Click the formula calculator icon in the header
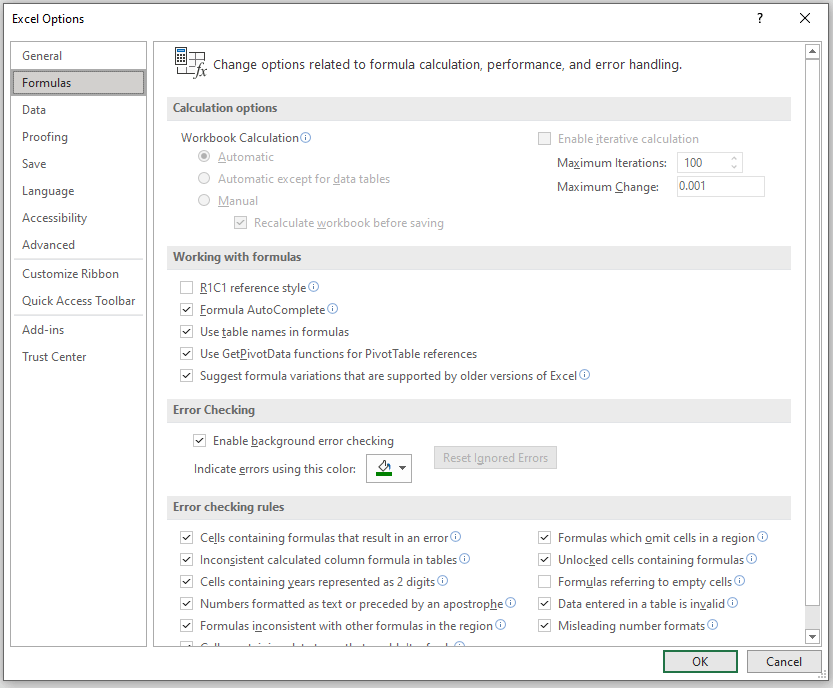This screenshot has height=688, width=833. [190, 63]
